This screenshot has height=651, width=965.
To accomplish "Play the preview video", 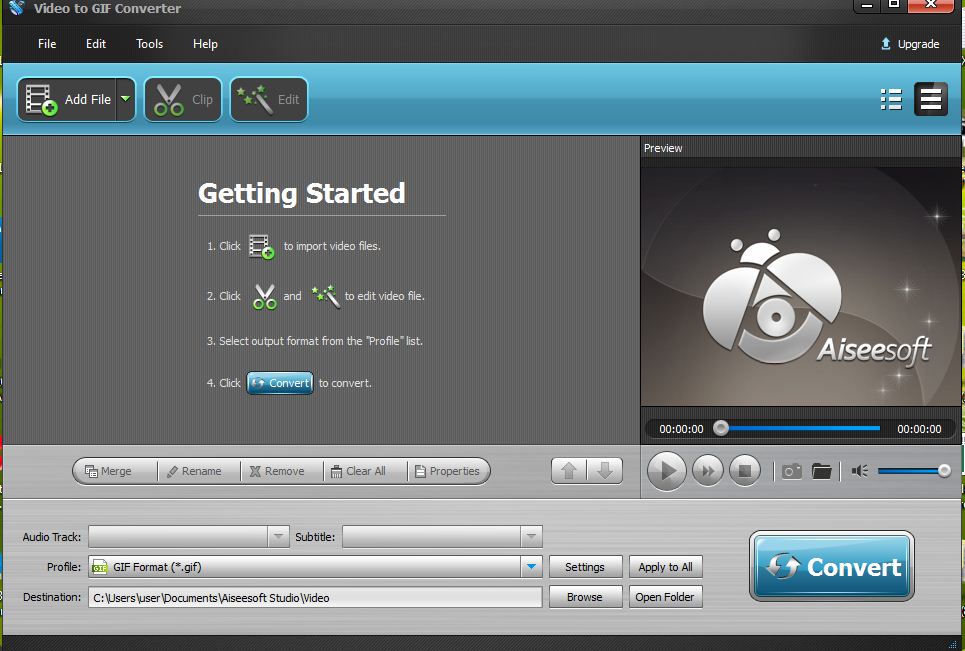I will [x=667, y=471].
